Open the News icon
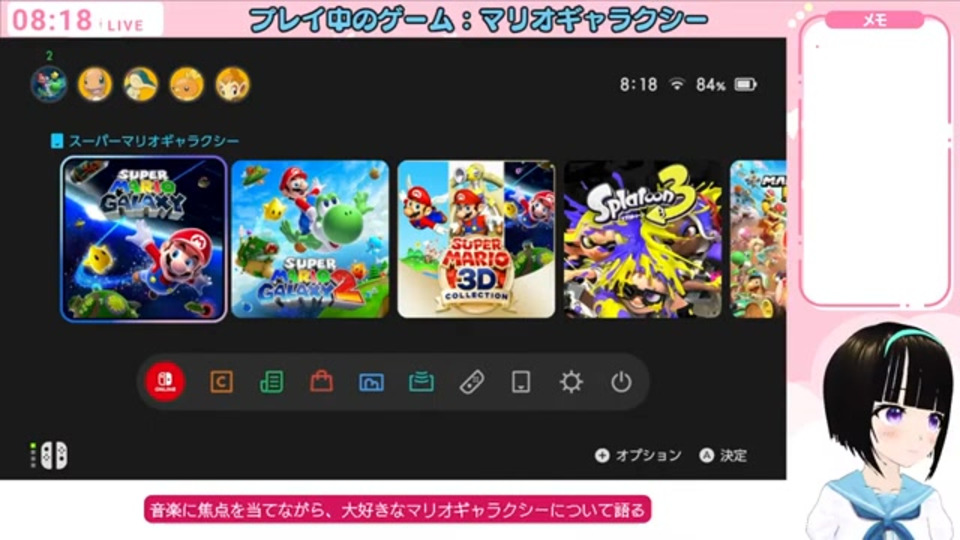 [271, 382]
